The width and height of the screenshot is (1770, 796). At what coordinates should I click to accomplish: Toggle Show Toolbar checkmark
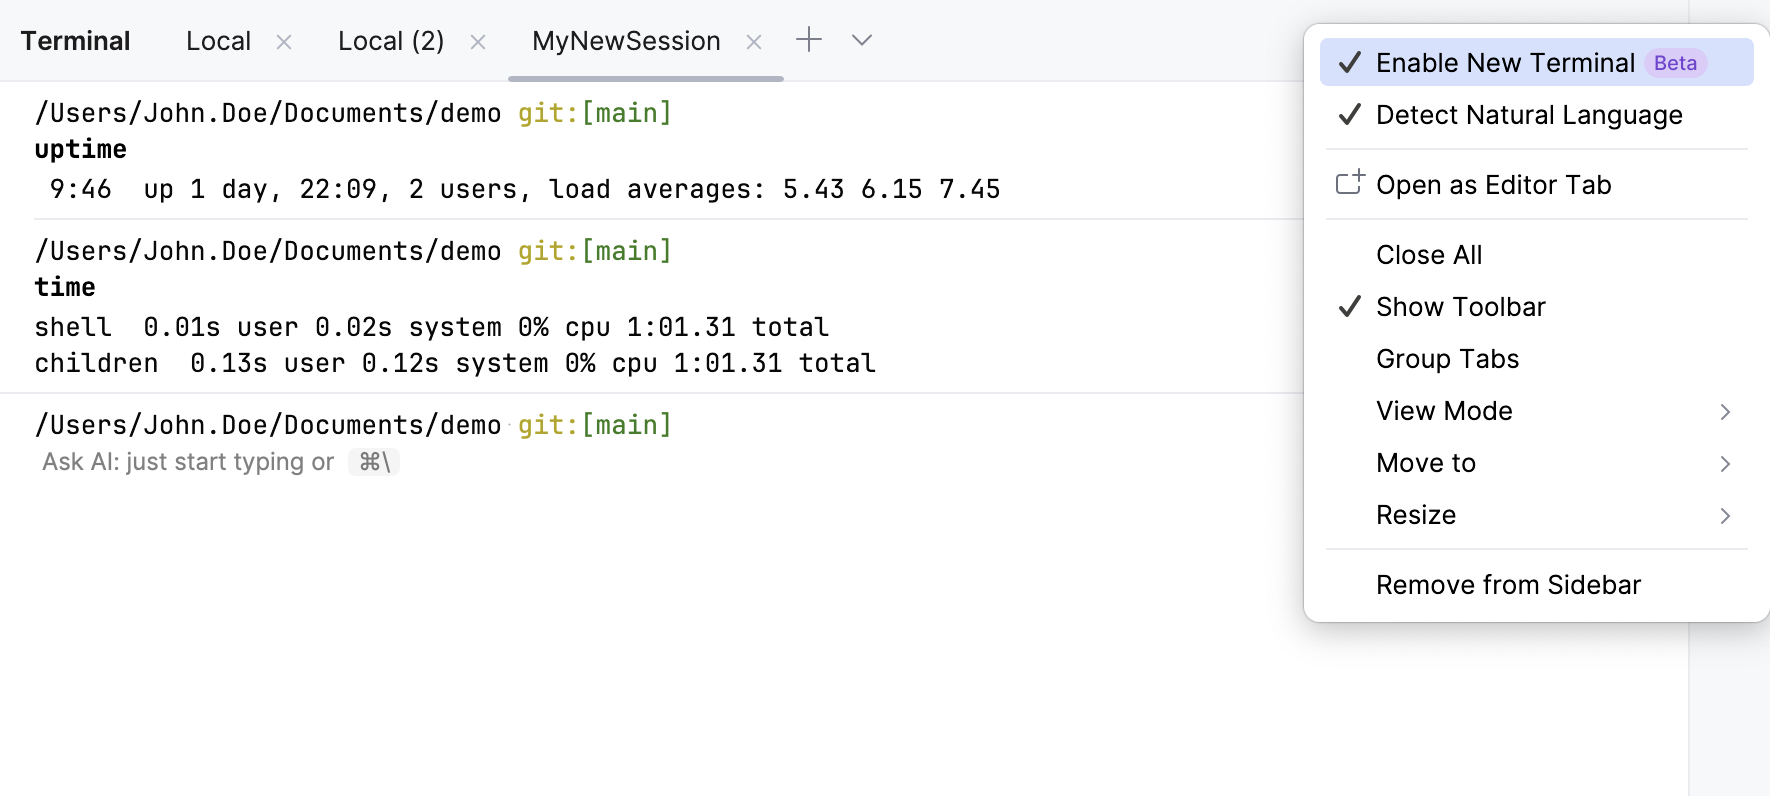[1460, 307]
